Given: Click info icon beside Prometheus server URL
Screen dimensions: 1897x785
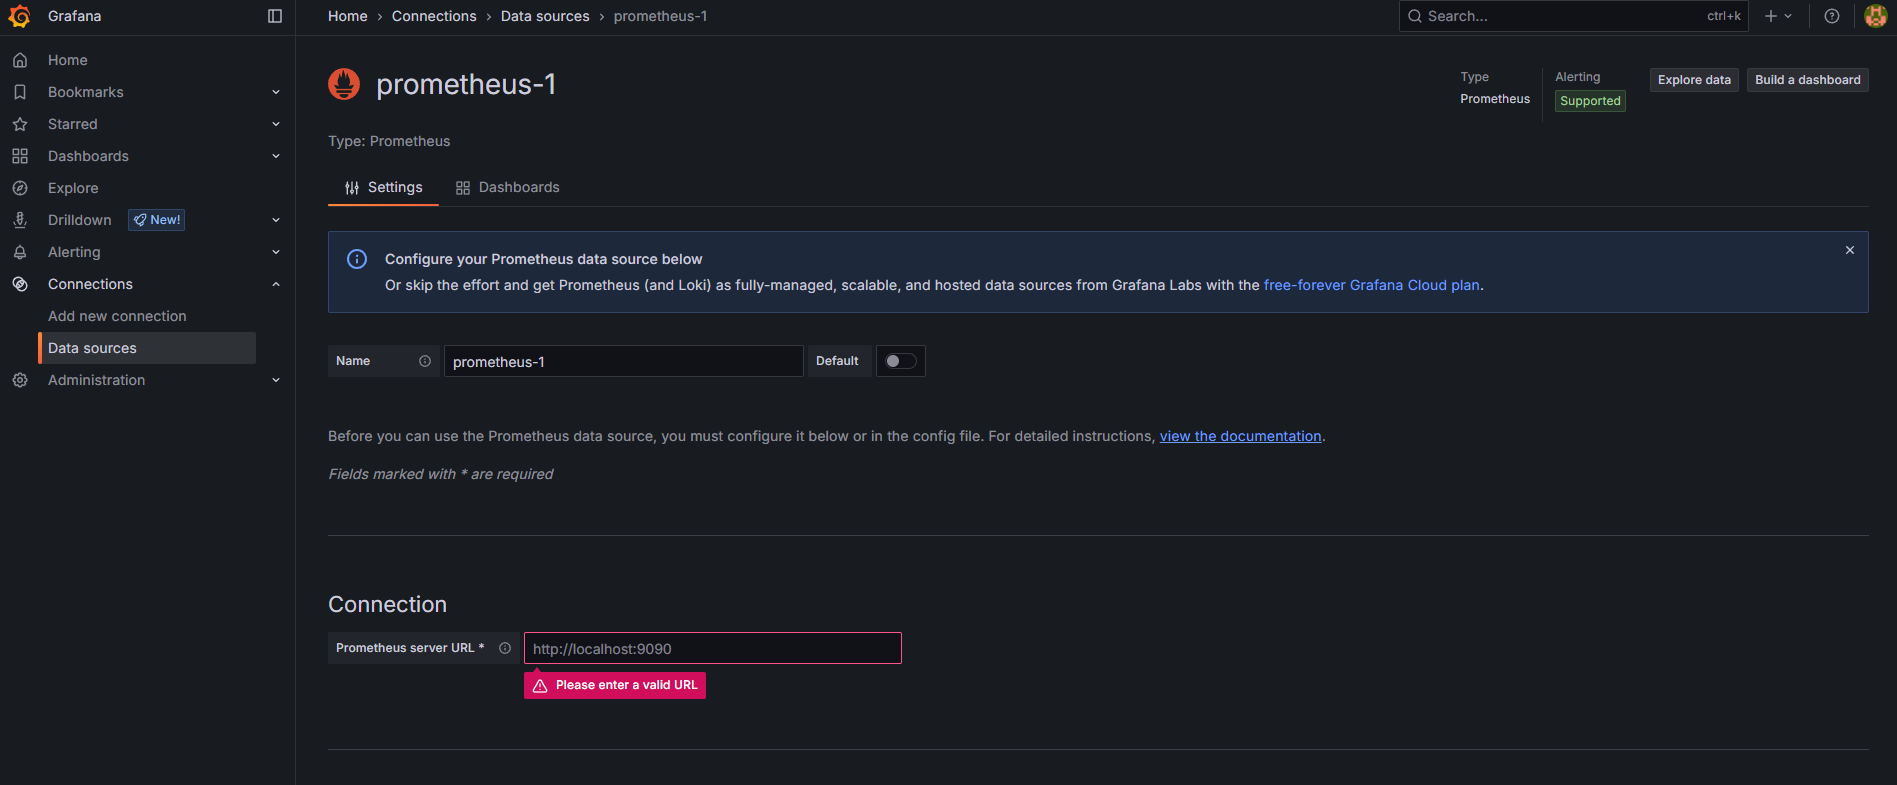Looking at the screenshot, I should pyautogui.click(x=505, y=648).
